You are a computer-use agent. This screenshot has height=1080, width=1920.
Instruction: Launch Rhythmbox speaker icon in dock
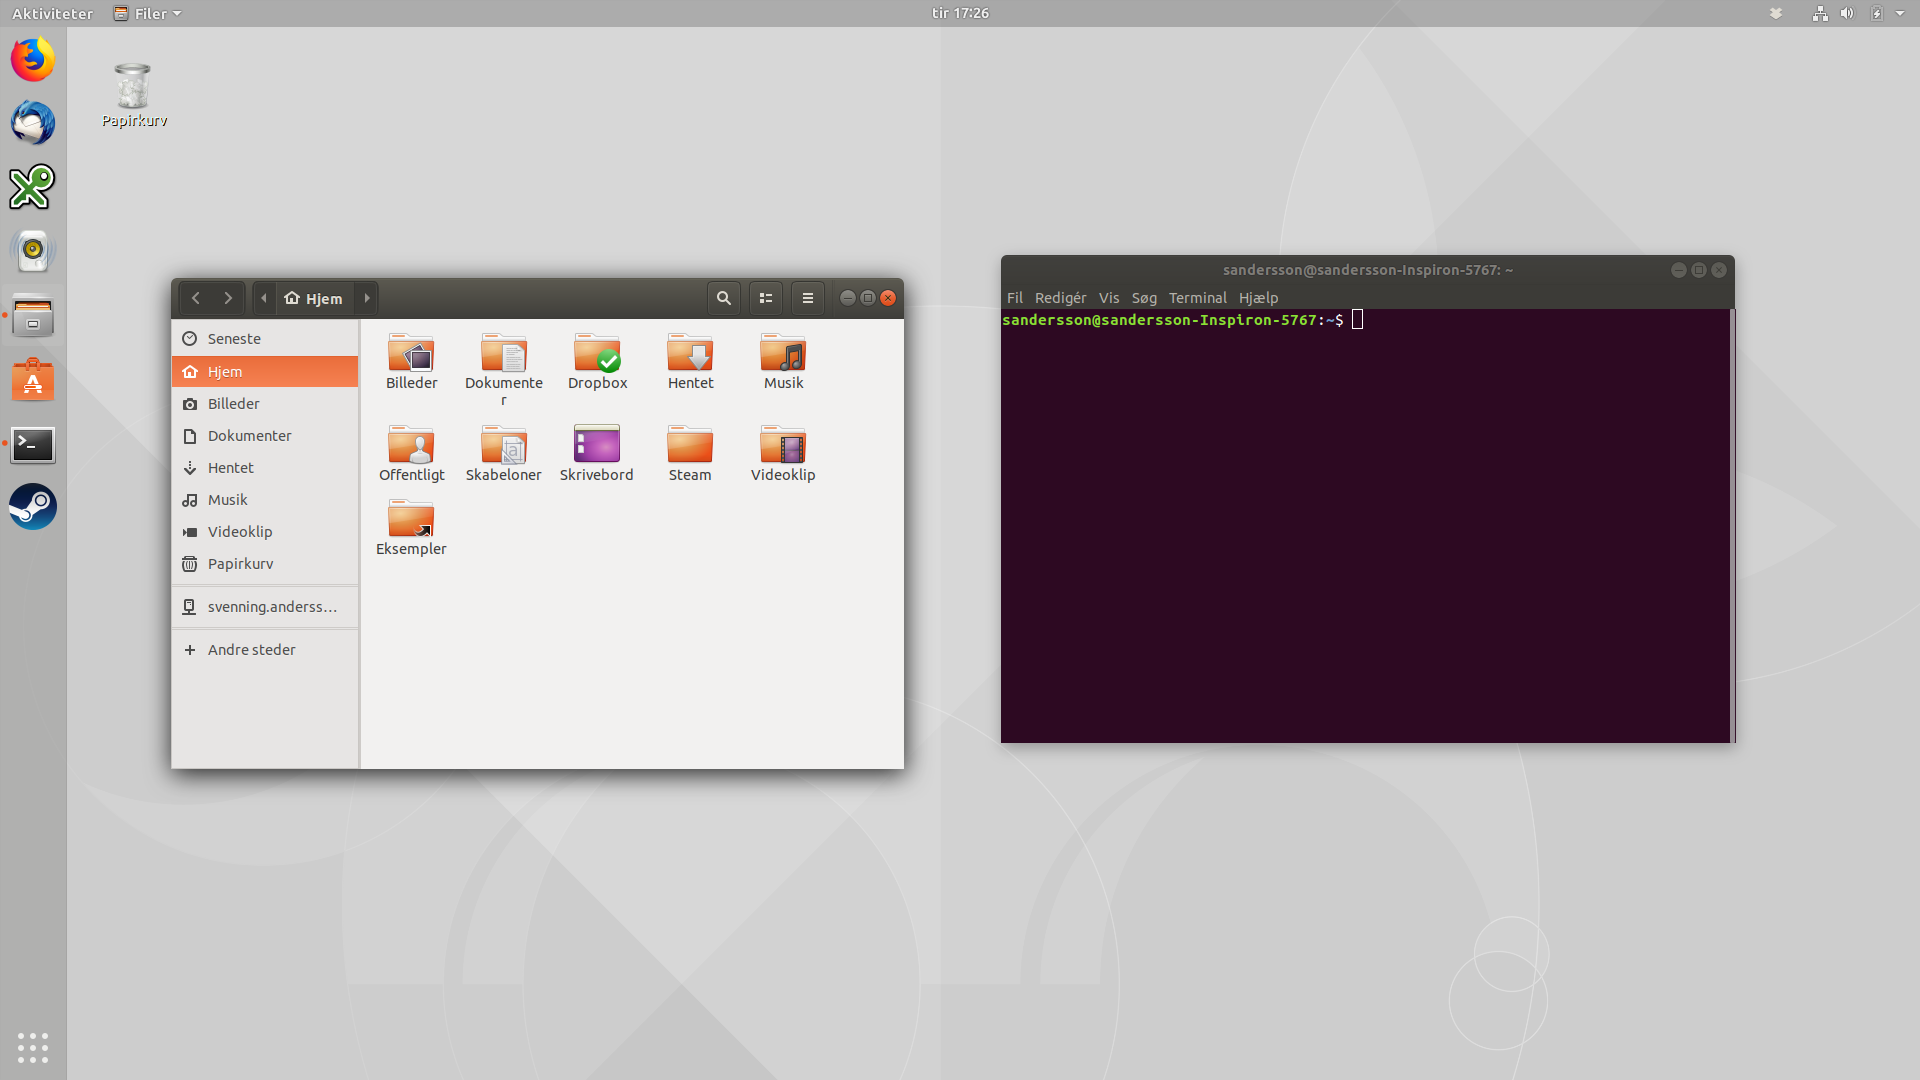[x=33, y=251]
